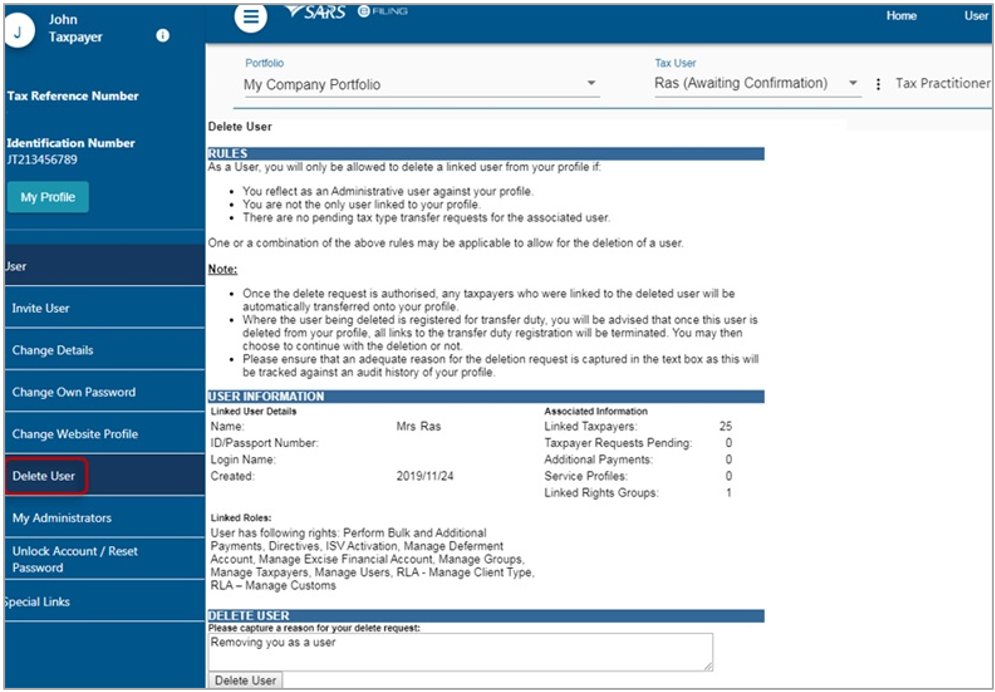
Task: Go to Home in top navigation
Action: (x=901, y=16)
